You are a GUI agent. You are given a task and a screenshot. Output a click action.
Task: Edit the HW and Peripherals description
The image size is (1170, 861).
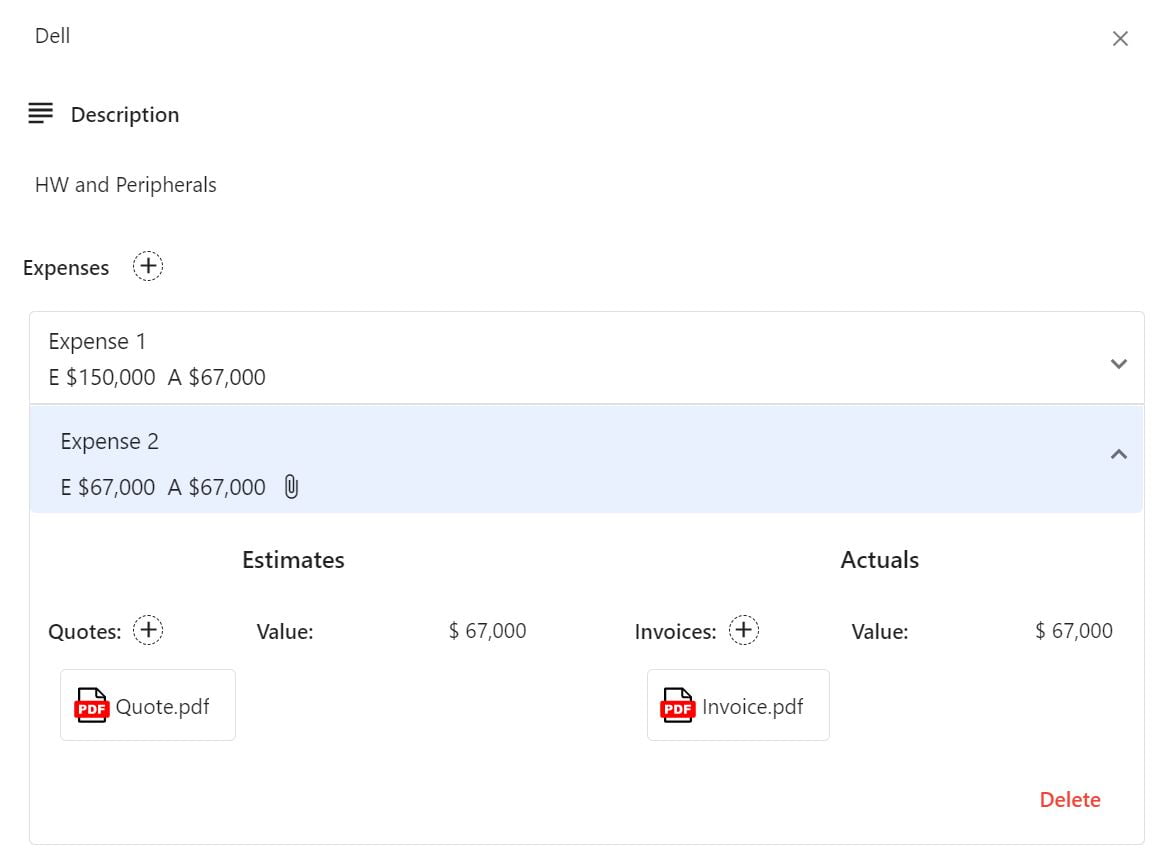[x=124, y=184]
